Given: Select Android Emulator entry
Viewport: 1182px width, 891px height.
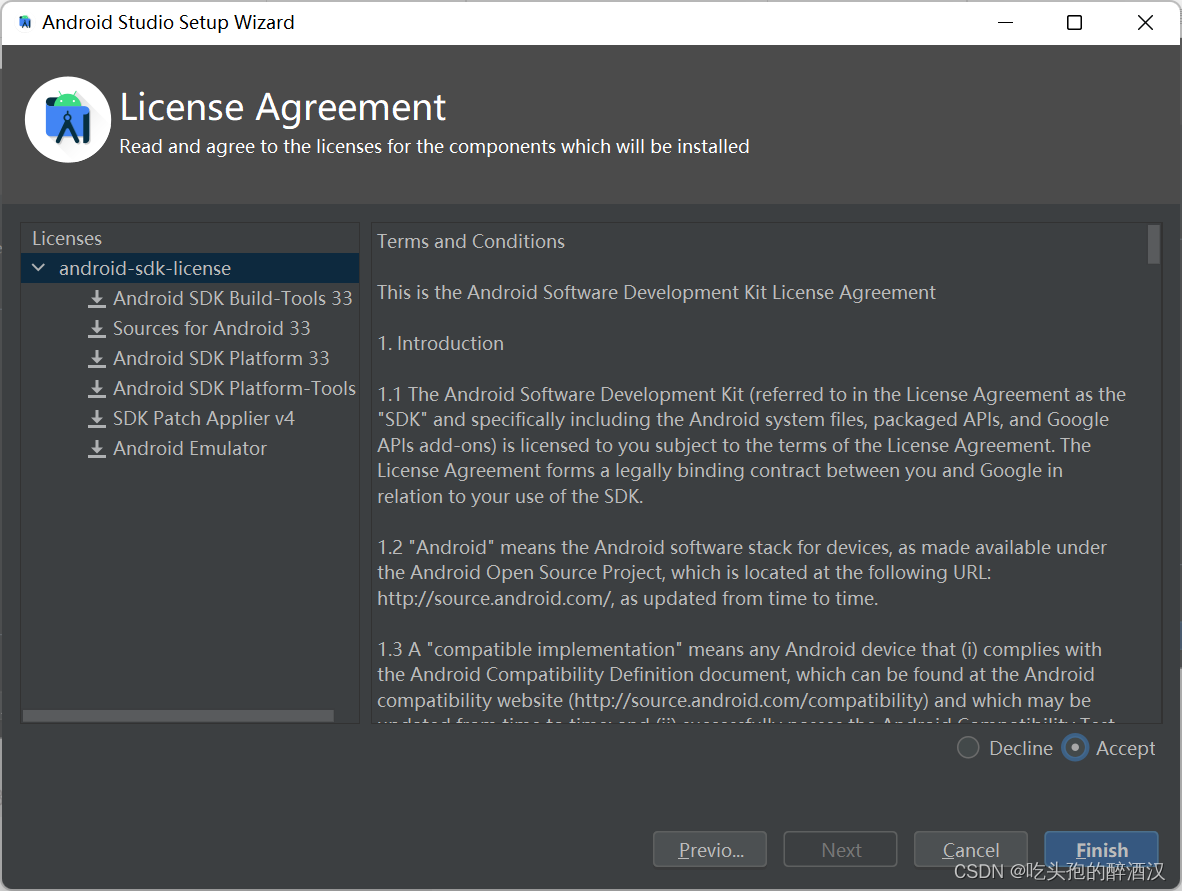Looking at the screenshot, I should tap(190, 449).
